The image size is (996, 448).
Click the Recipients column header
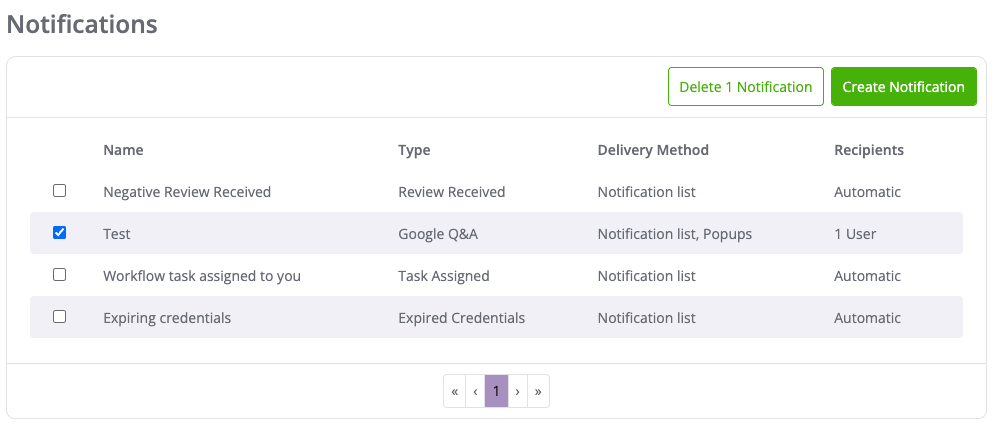(x=868, y=150)
